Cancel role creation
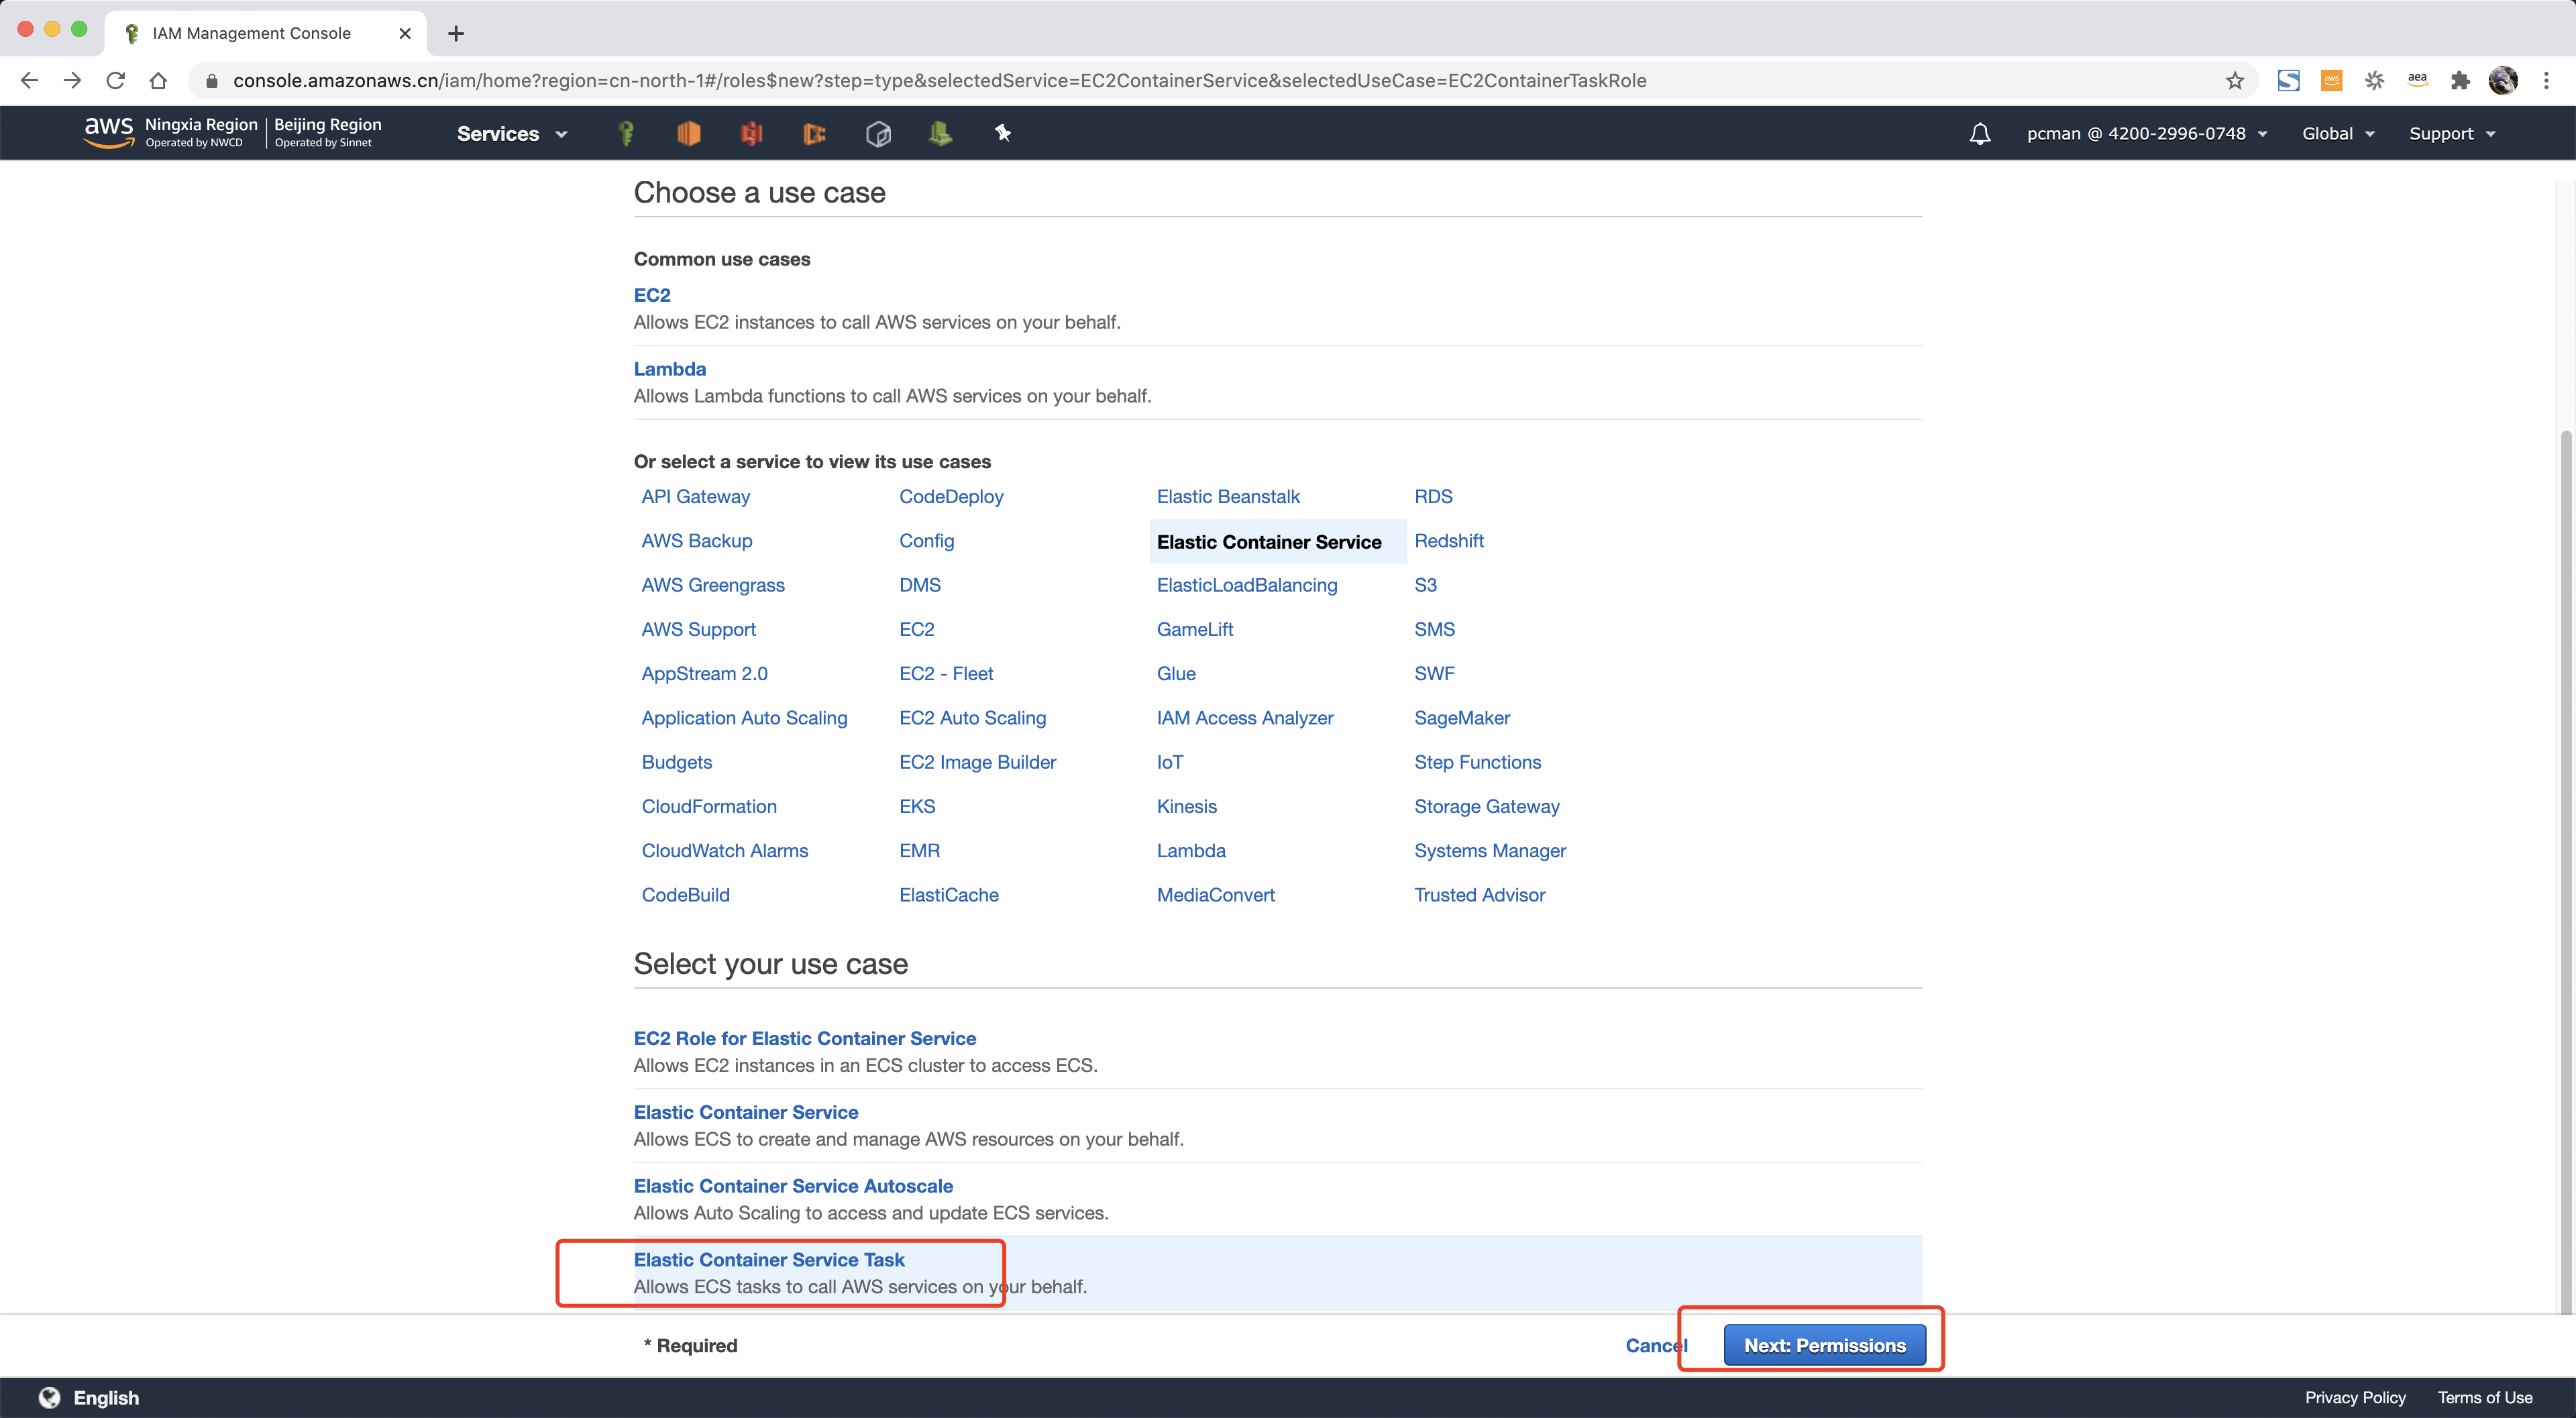 [x=1656, y=1346]
